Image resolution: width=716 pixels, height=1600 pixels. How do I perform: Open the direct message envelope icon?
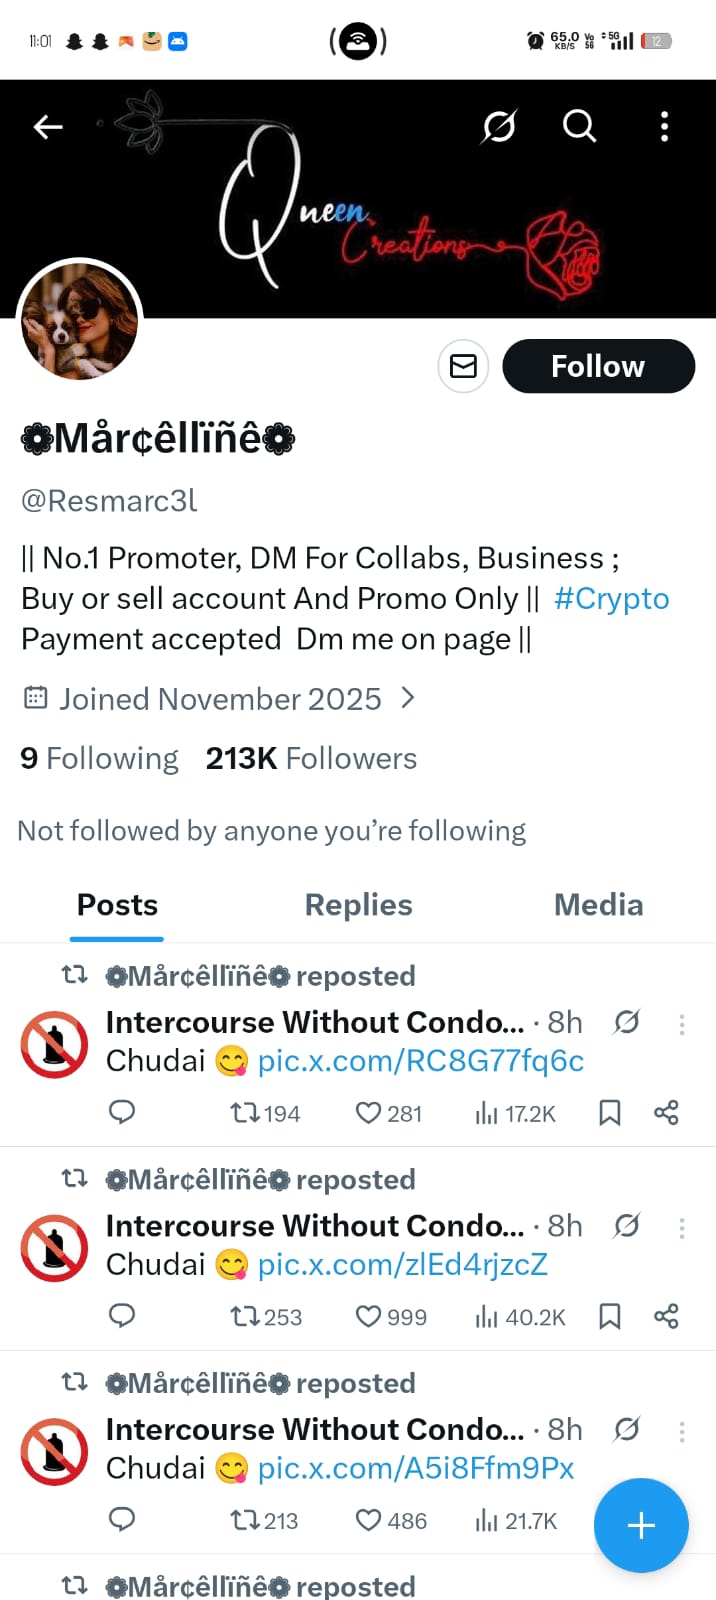[463, 366]
